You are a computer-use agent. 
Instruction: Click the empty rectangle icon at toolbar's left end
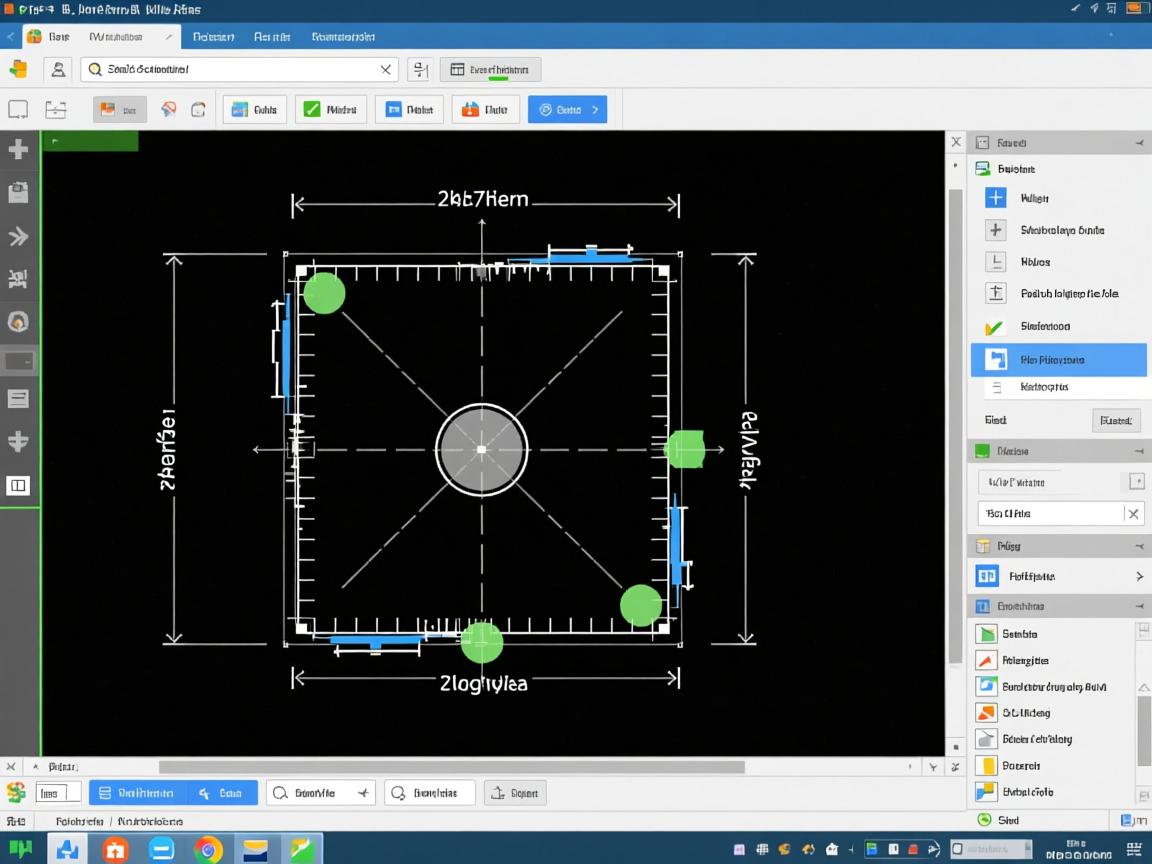[x=18, y=110]
